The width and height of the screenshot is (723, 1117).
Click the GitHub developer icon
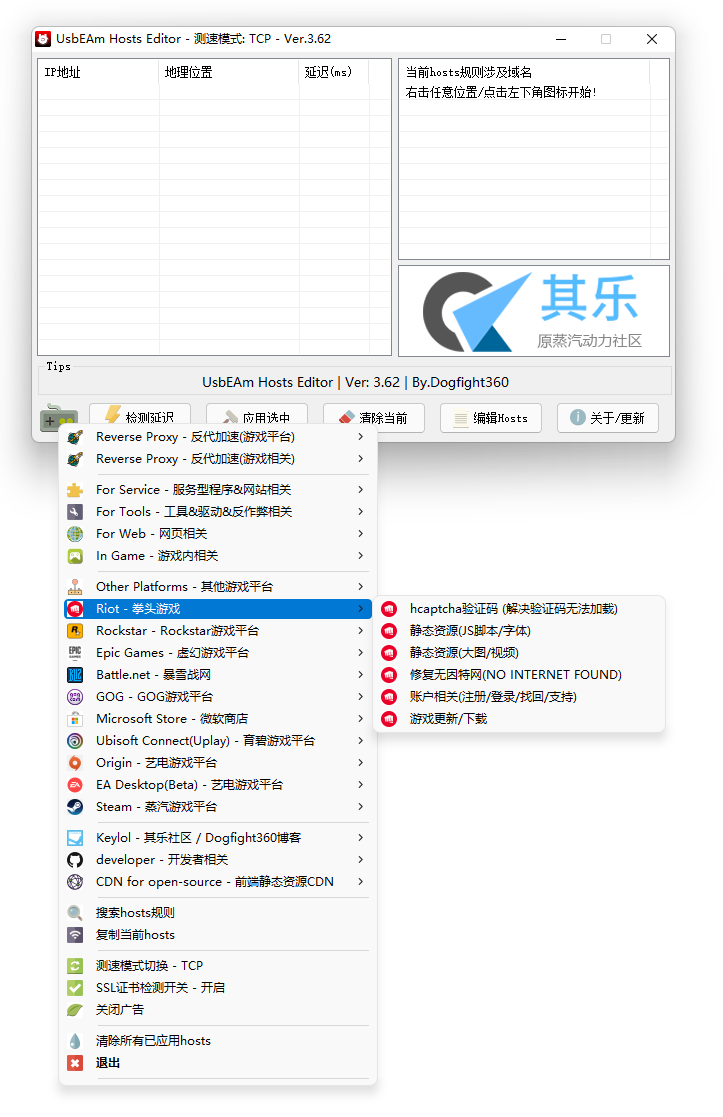(x=75, y=860)
